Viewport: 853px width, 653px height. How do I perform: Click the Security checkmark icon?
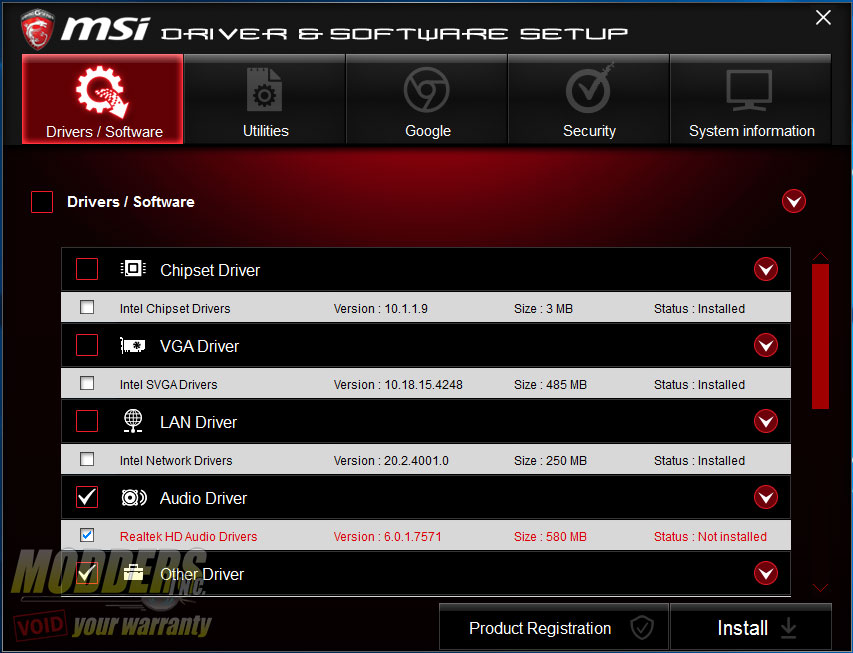(x=590, y=88)
